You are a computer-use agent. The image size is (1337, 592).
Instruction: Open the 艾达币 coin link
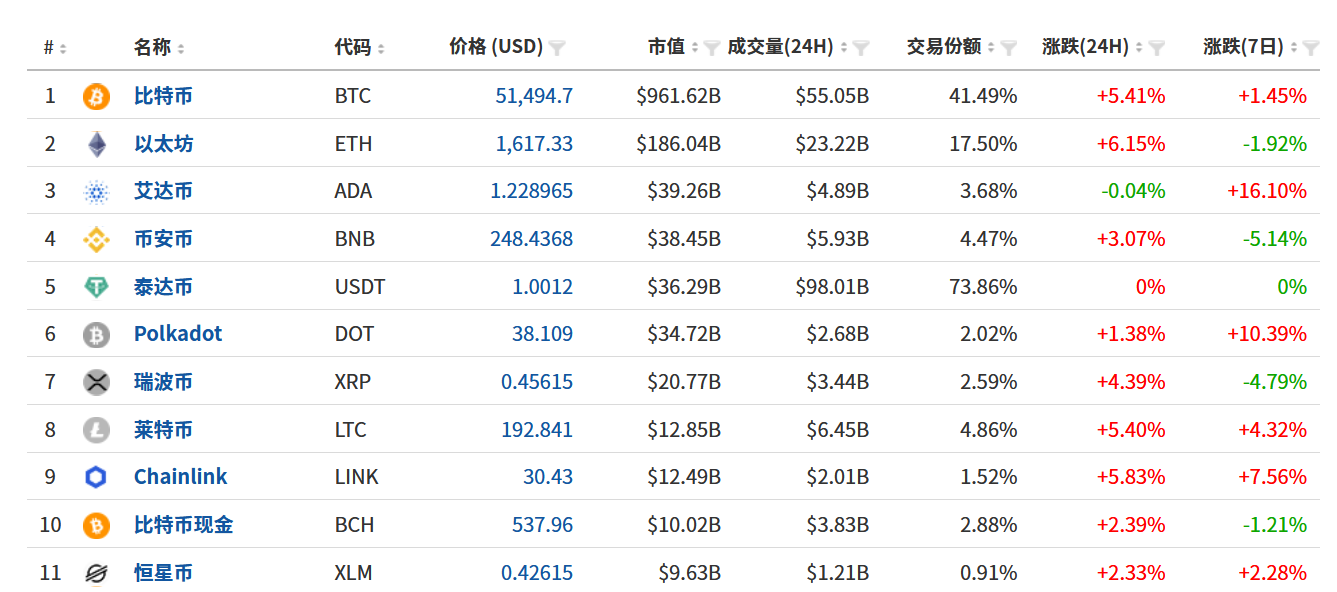tap(163, 191)
